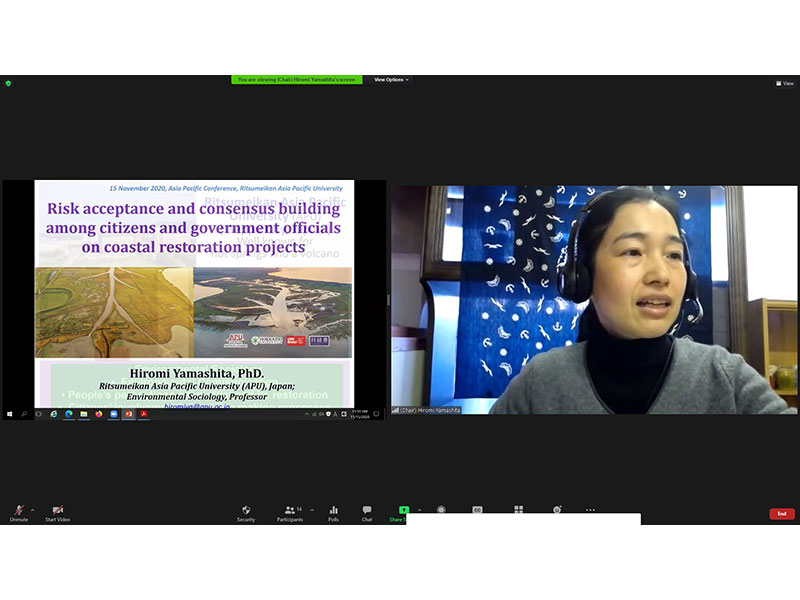Expand the share screen options arrow
This screenshot has width=800, height=600.
tap(419, 509)
